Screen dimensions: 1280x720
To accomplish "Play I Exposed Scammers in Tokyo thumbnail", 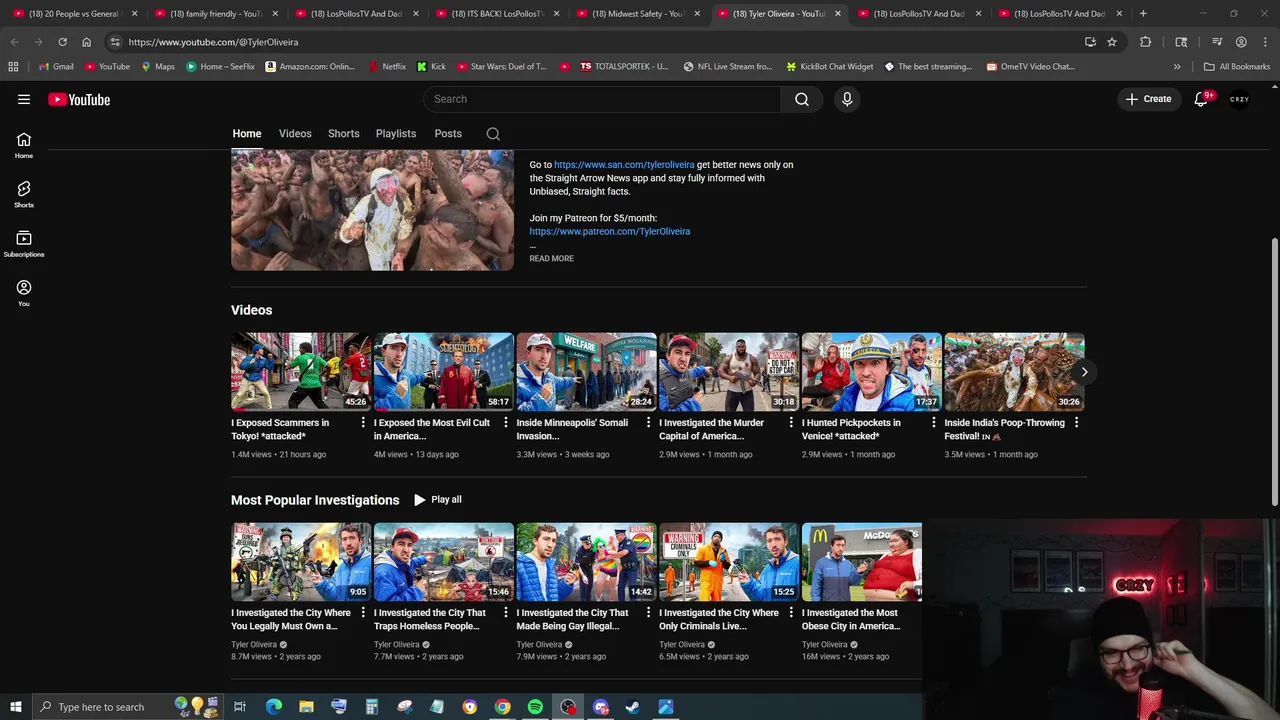I will pos(301,372).
